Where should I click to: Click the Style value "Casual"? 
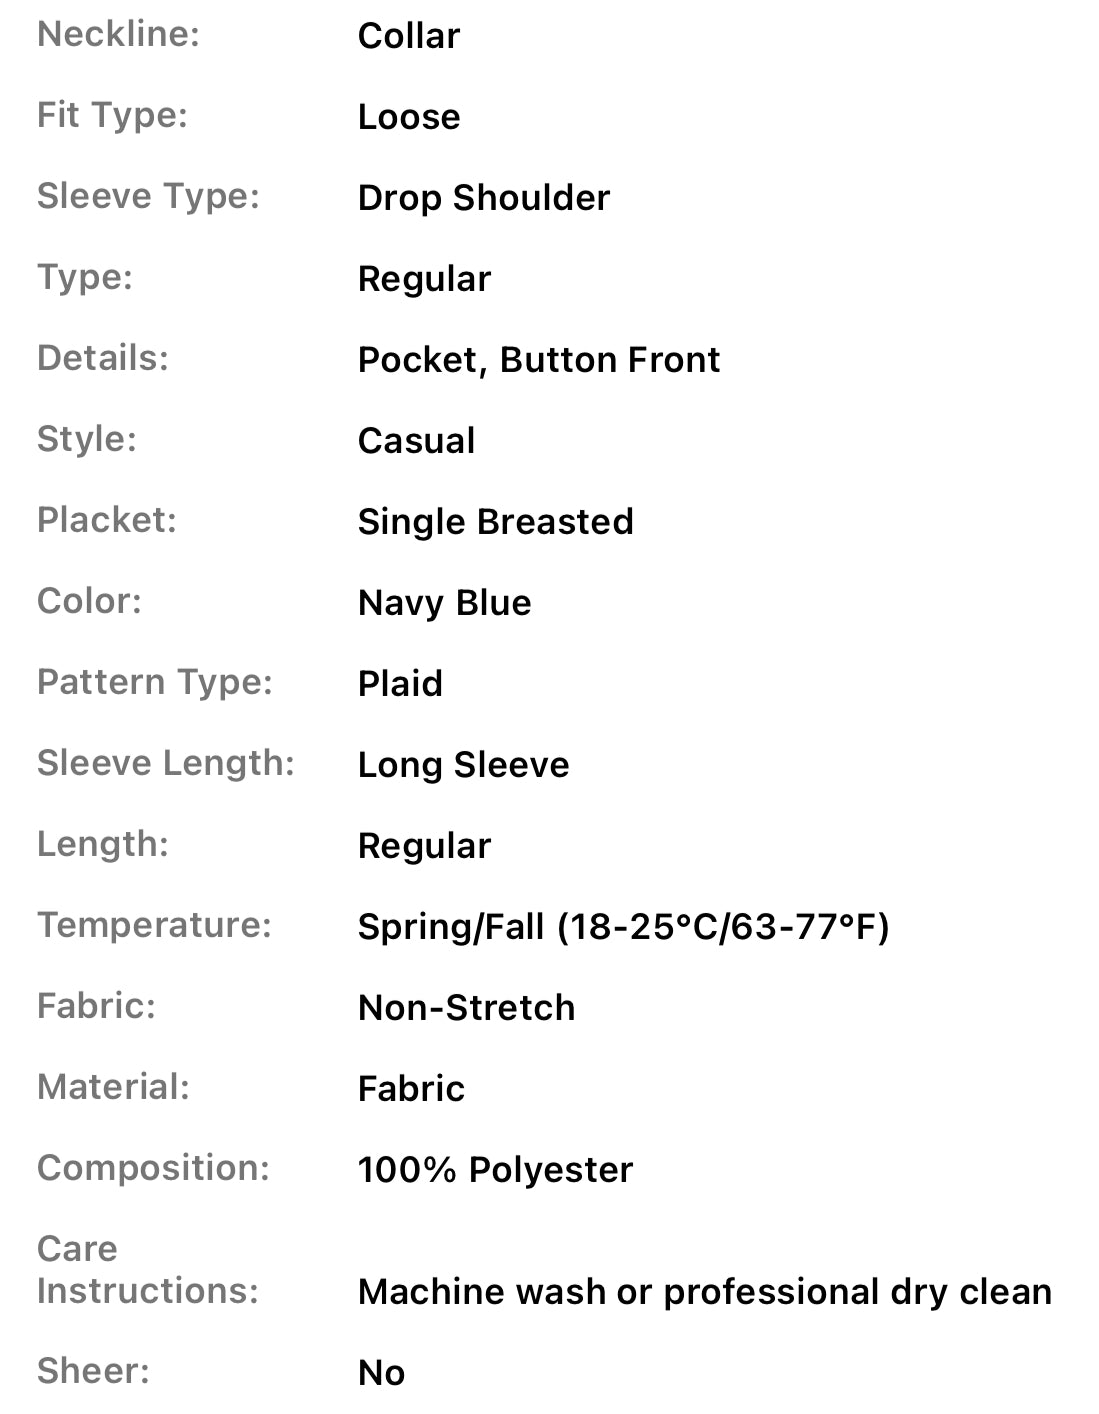(416, 441)
